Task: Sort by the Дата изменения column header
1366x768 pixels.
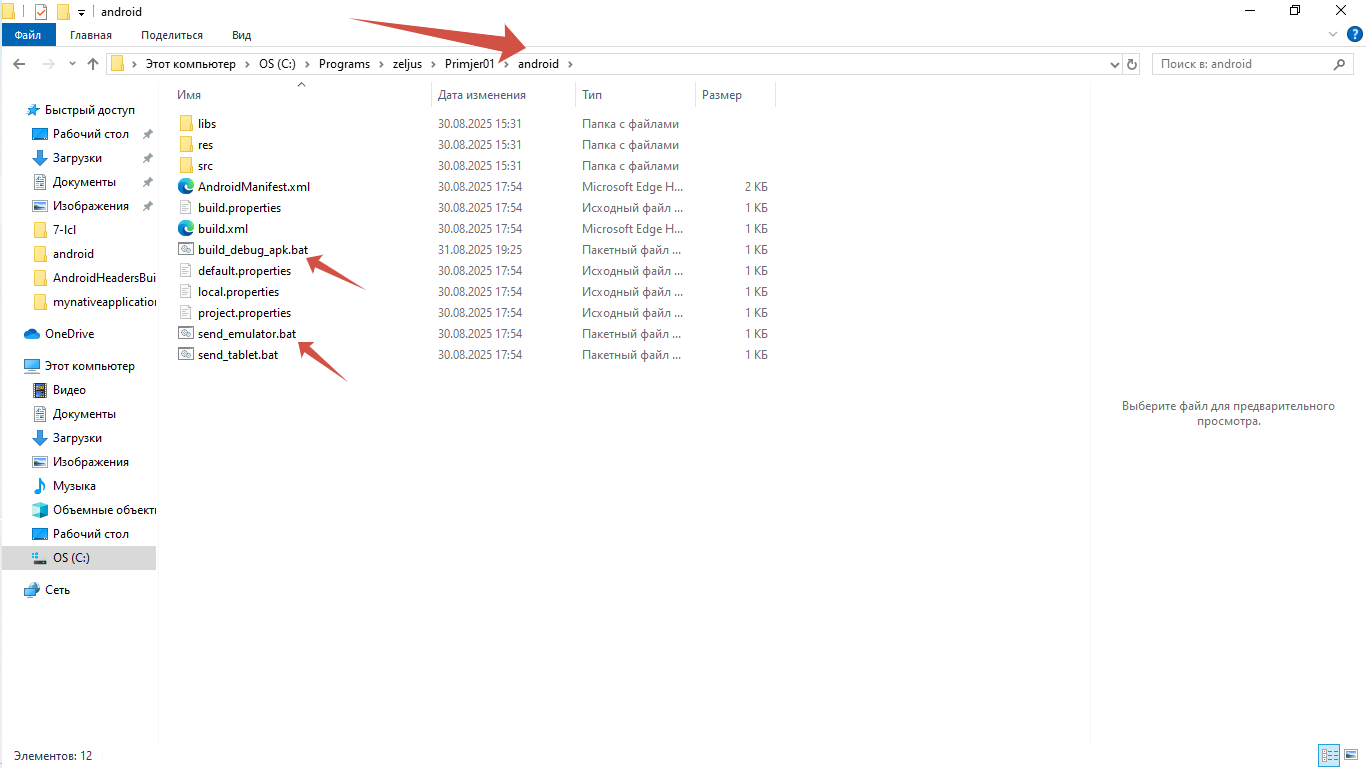Action: [x=482, y=95]
